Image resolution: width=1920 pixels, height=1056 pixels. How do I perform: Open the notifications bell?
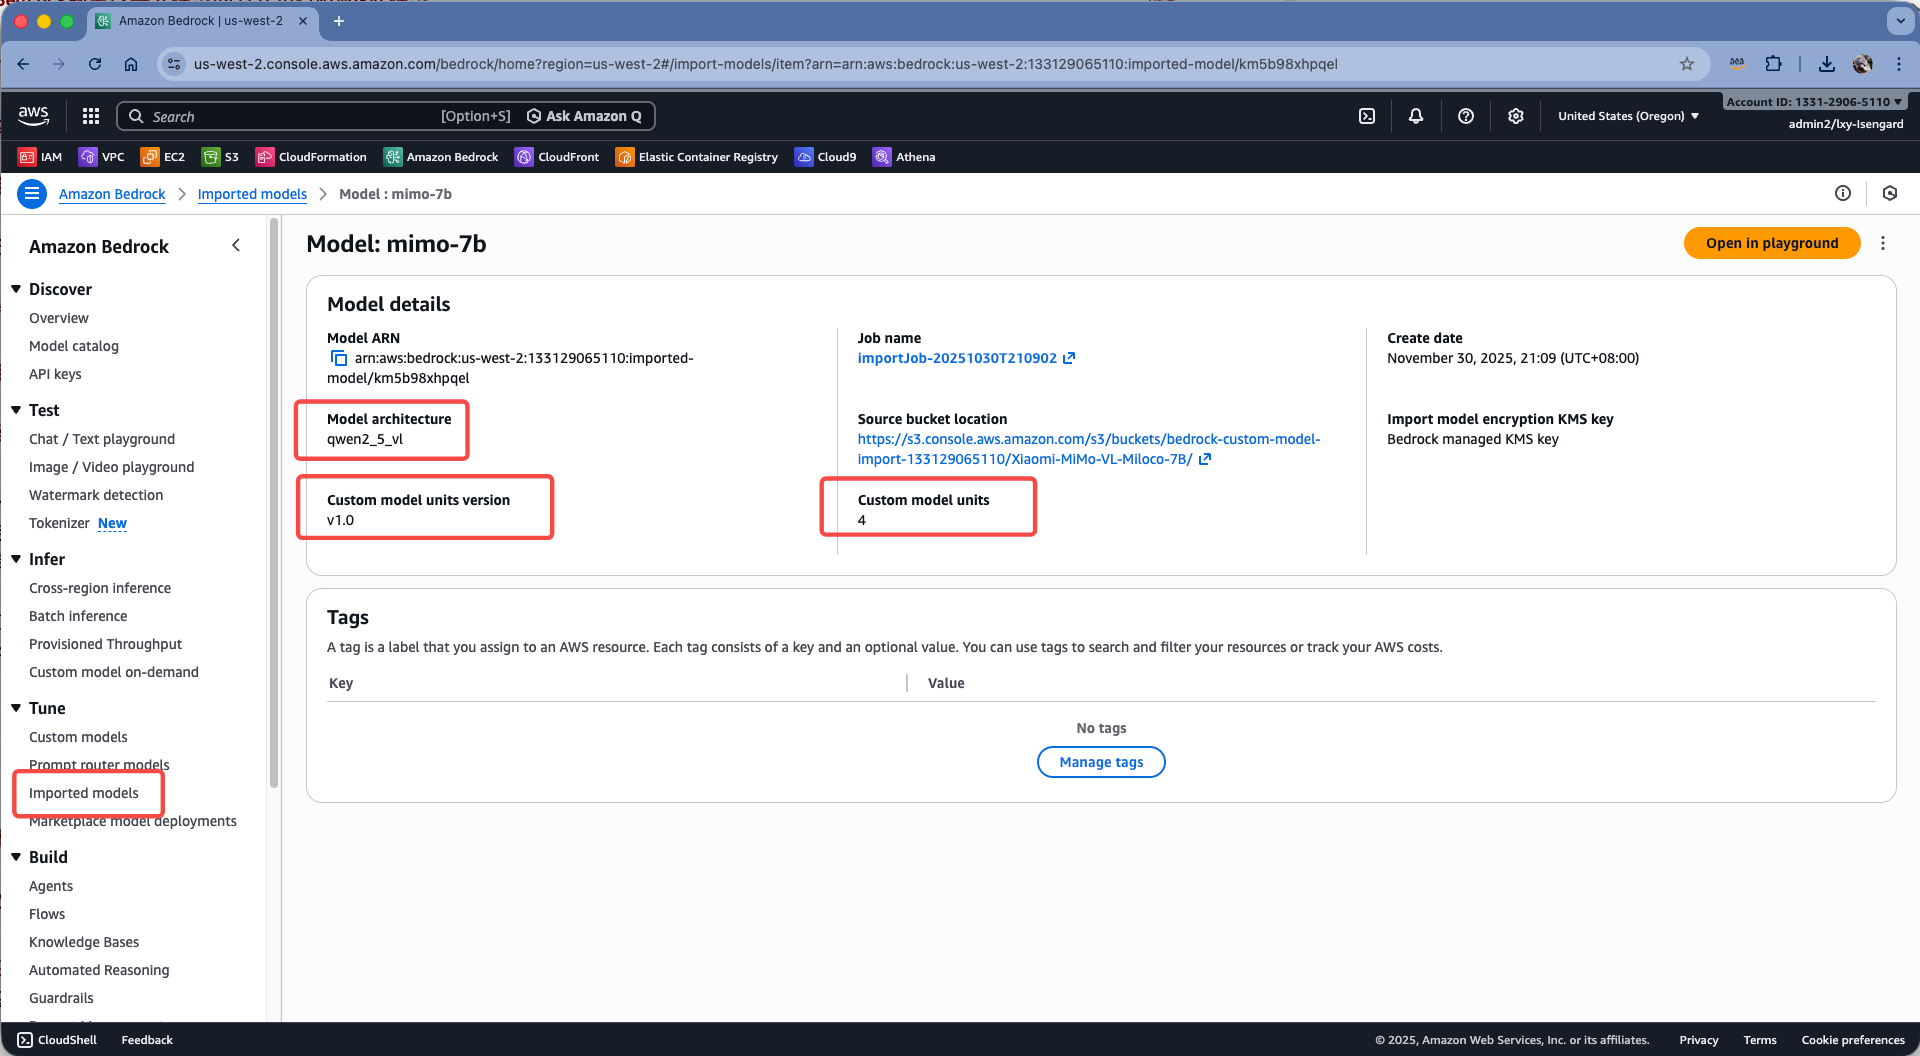click(x=1416, y=116)
